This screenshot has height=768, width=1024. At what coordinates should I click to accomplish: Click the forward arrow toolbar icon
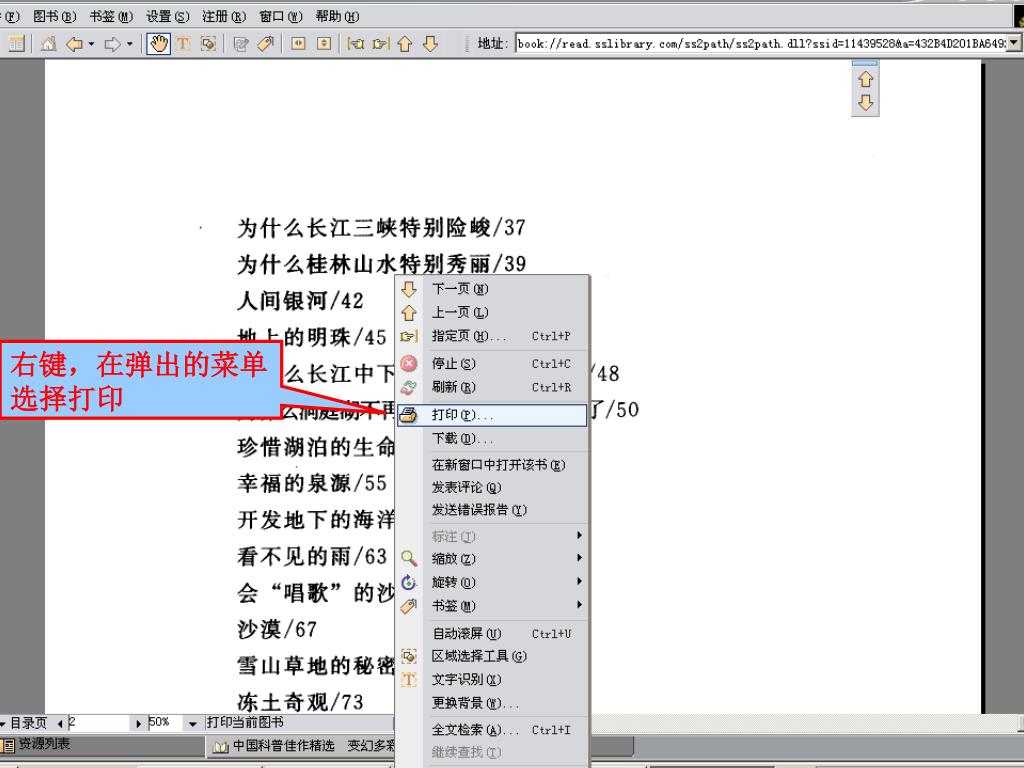[113, 44]
